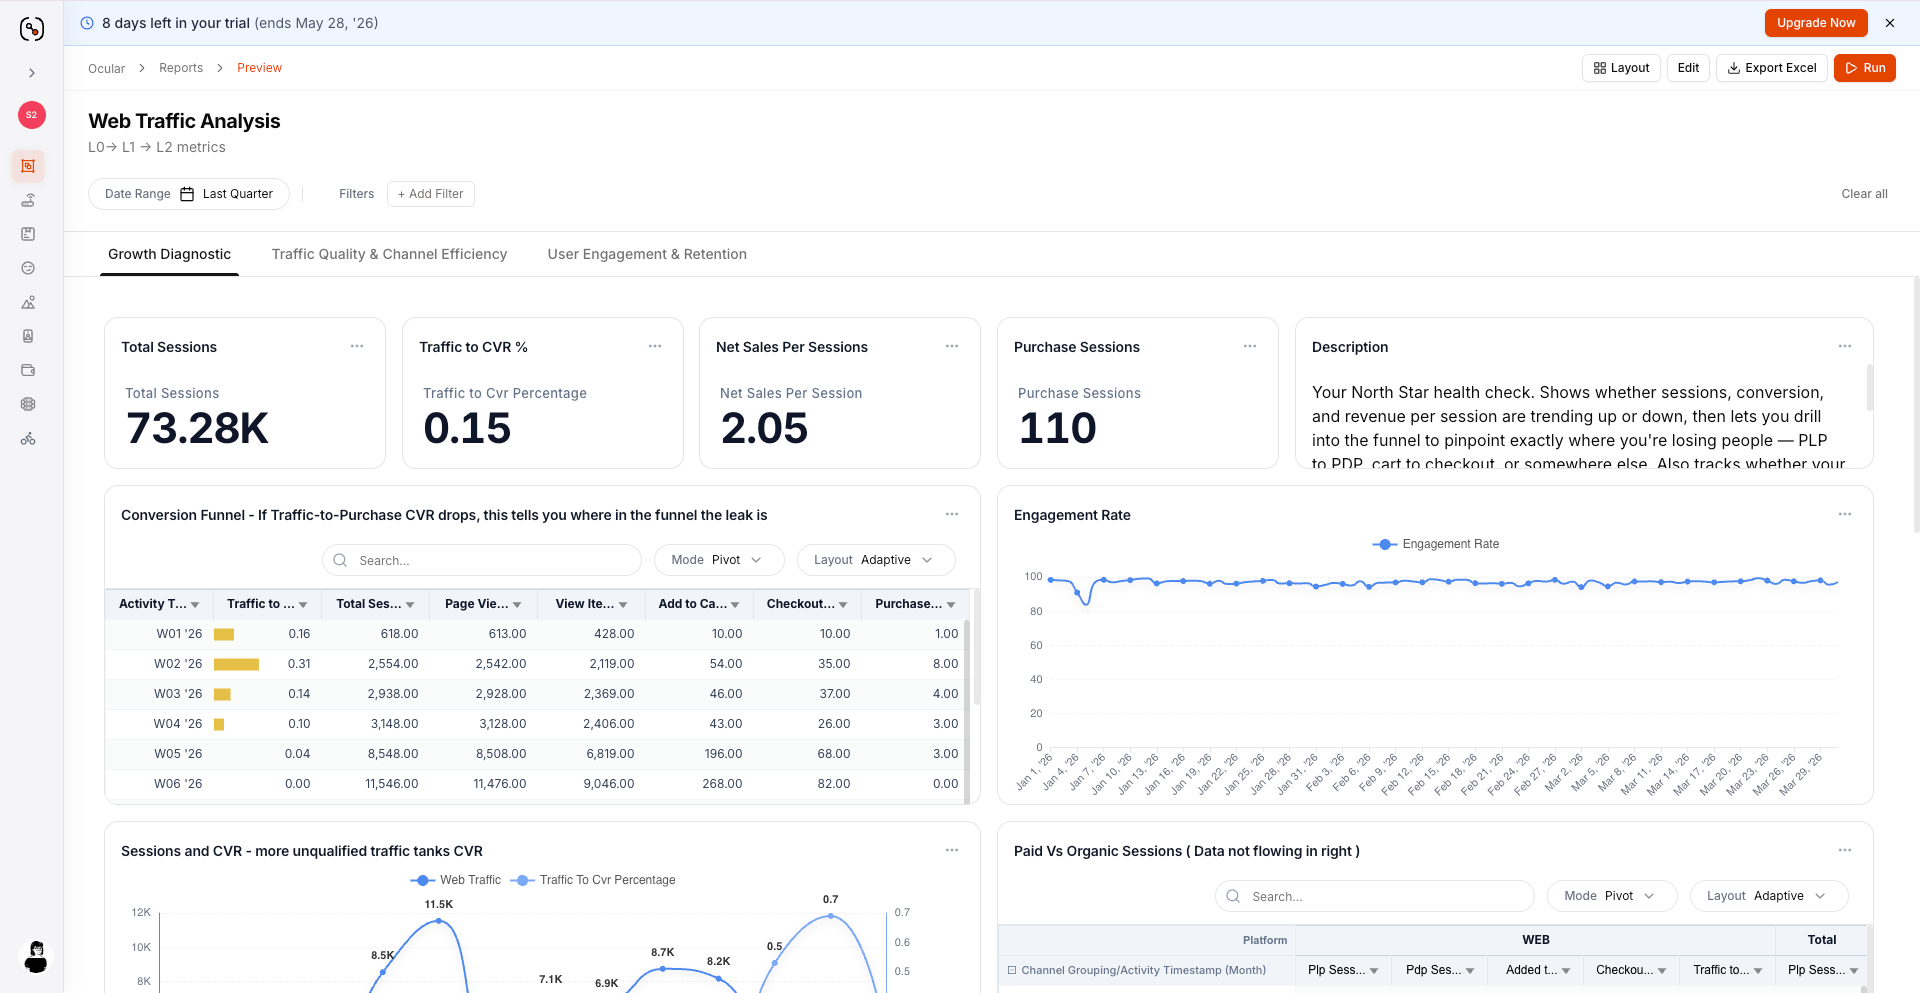Open the Engagement Rate chart options menu
Image resolution: width=1920 pixels, height=993 pixels.
pos(1845,514)
